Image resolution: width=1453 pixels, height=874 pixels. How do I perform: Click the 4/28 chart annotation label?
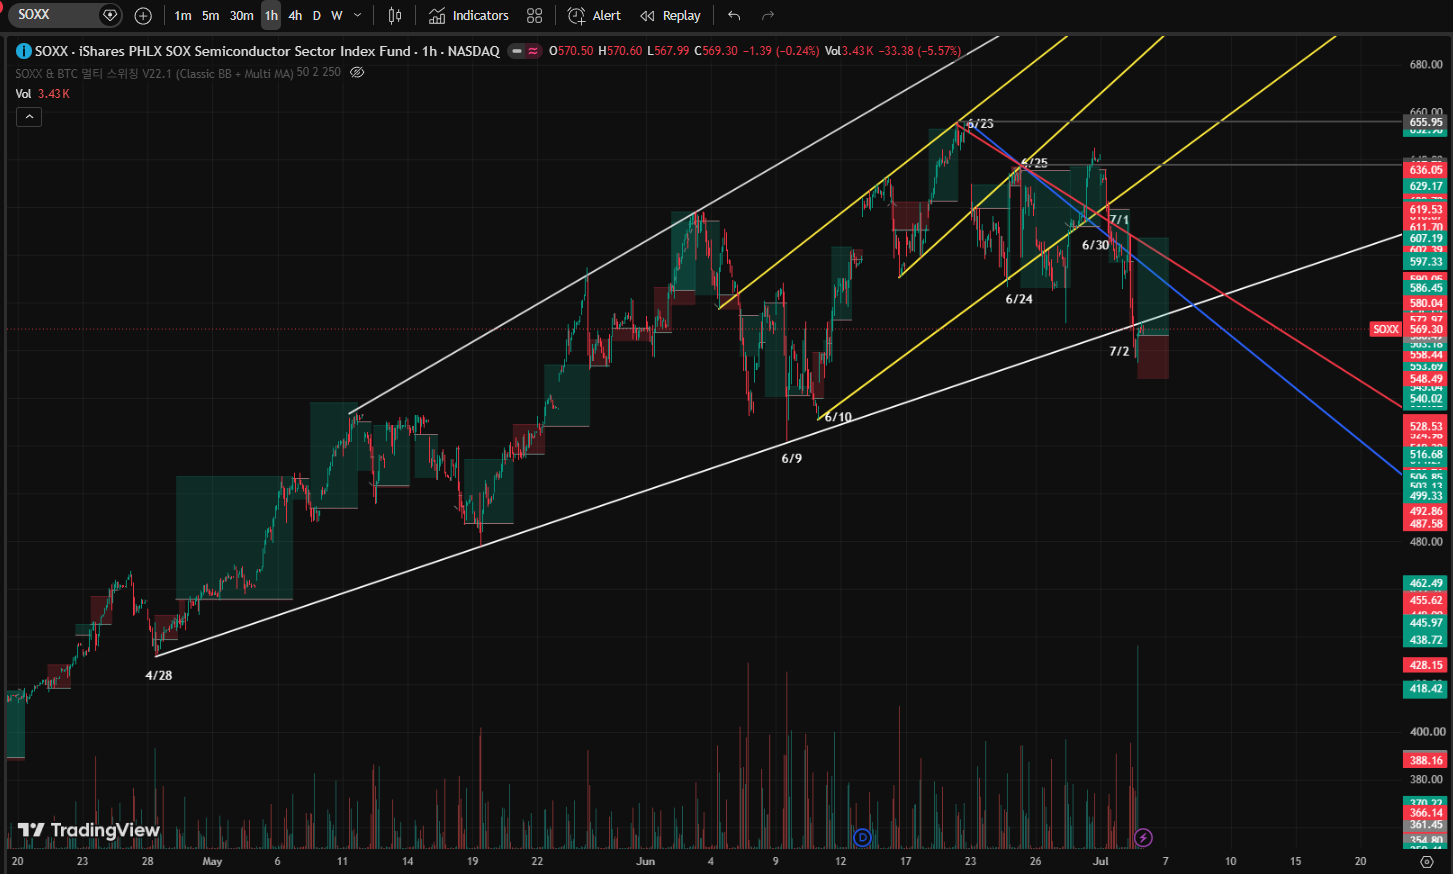[159, 675]
